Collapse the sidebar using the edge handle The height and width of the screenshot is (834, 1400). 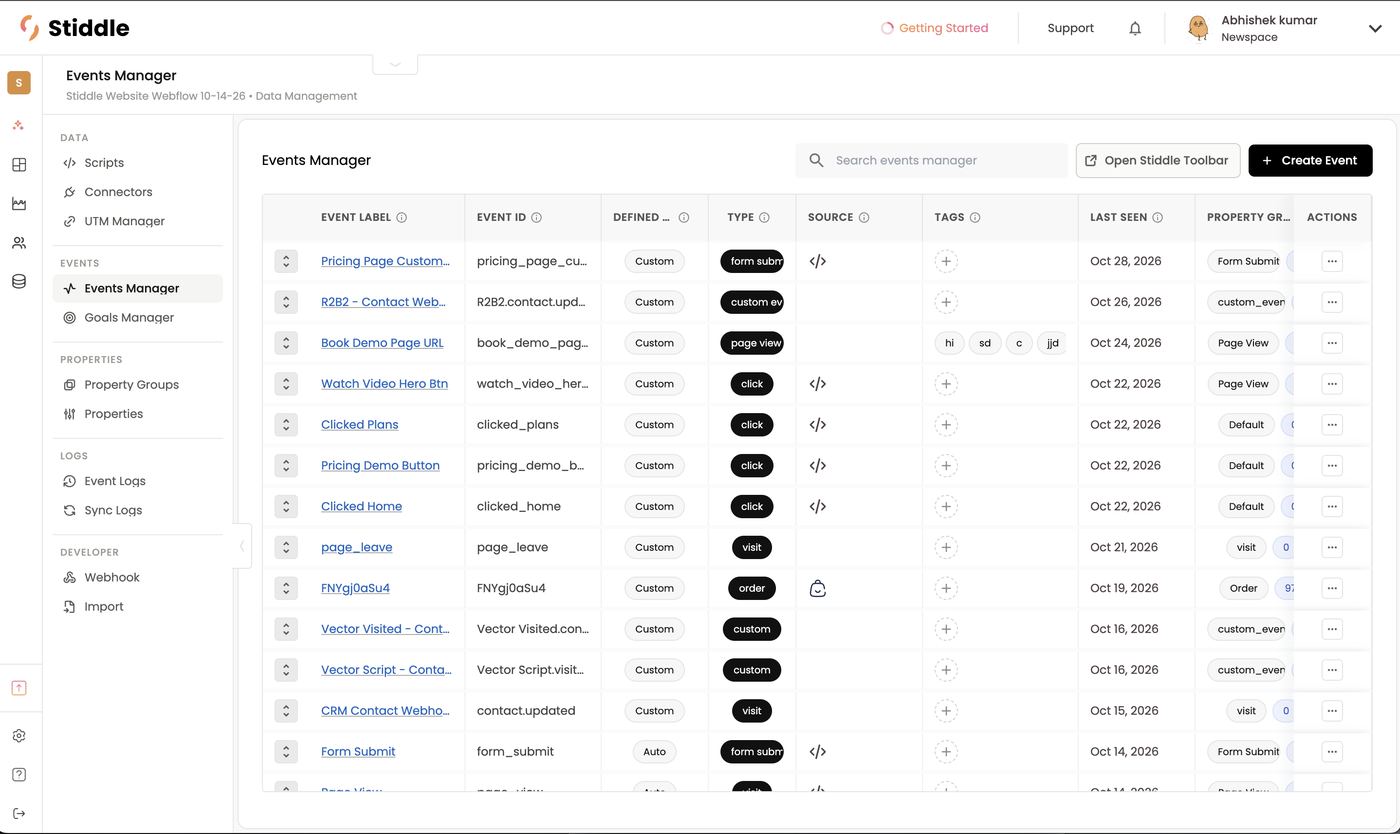(242, 546)
